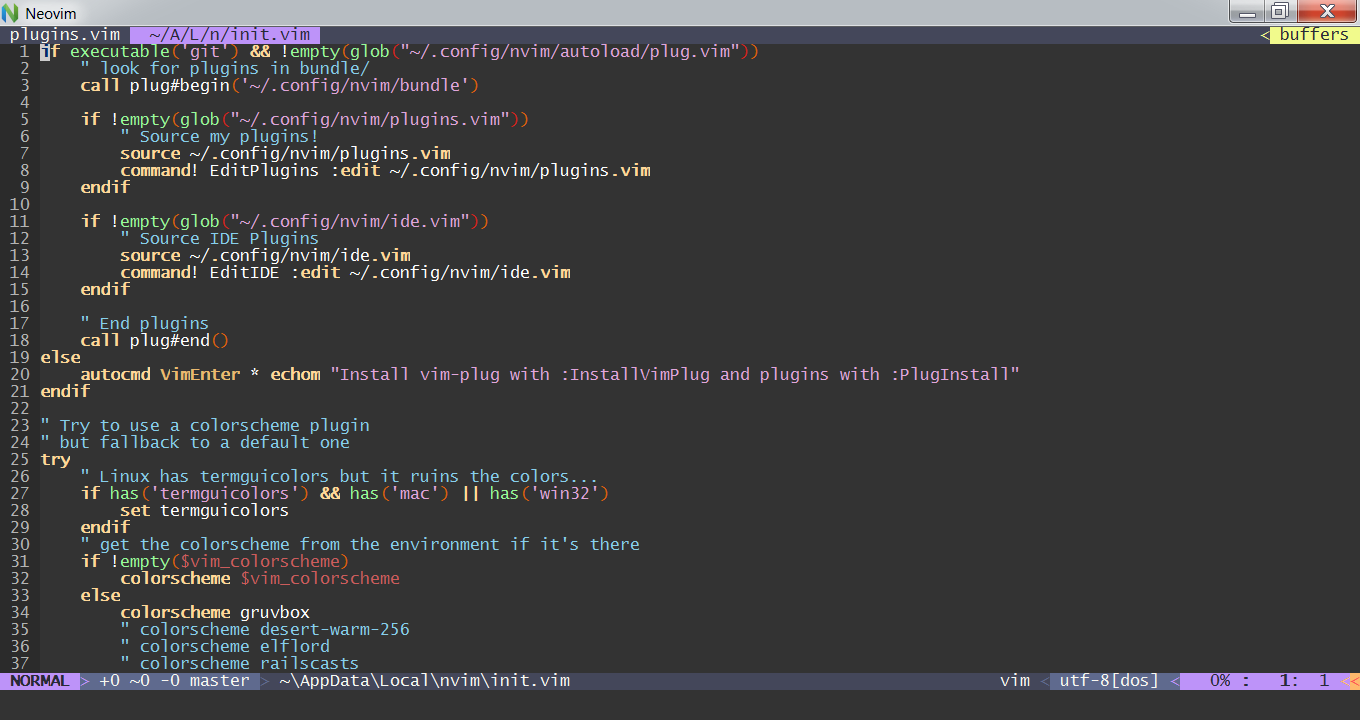Select the ~/A/L/n/init.vim buffer tab
The width and height of the screenshot is (1360, 720).
[x=225, y=34]
